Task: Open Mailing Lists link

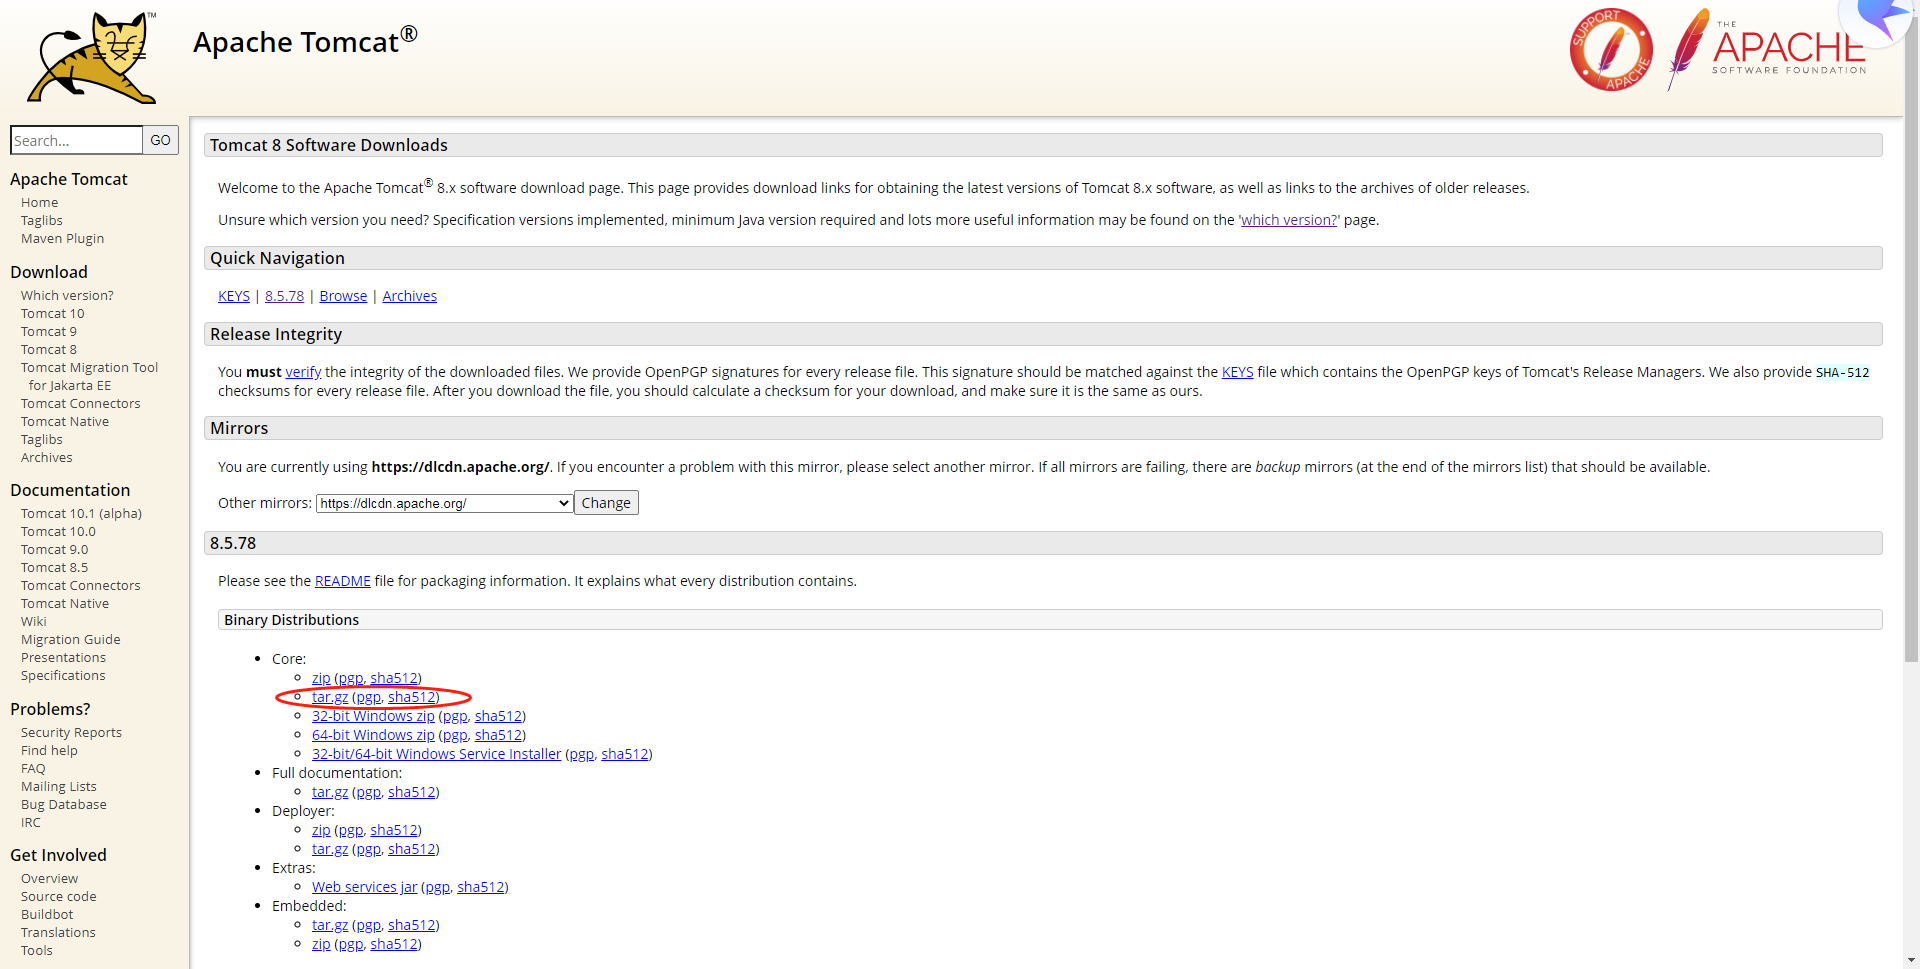Action: 58,787
